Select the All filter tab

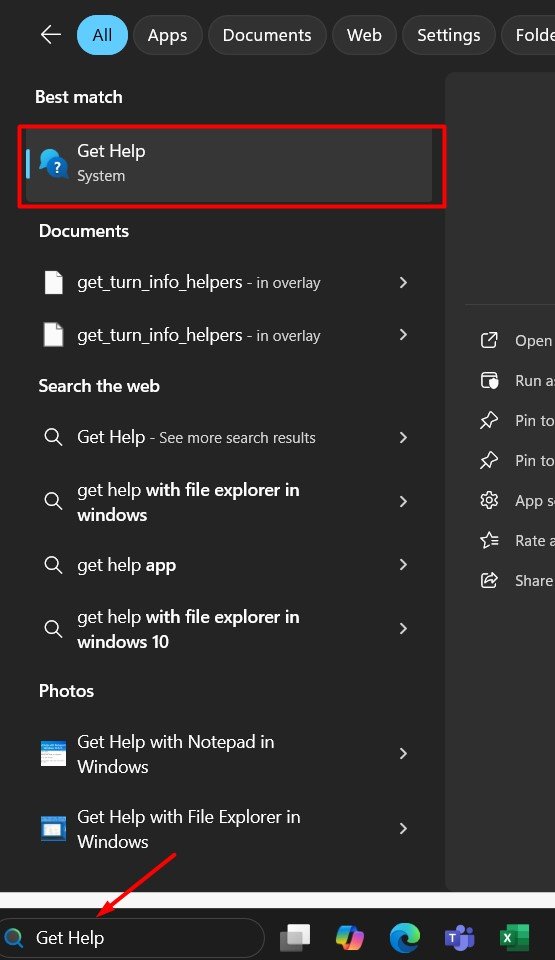102,35
